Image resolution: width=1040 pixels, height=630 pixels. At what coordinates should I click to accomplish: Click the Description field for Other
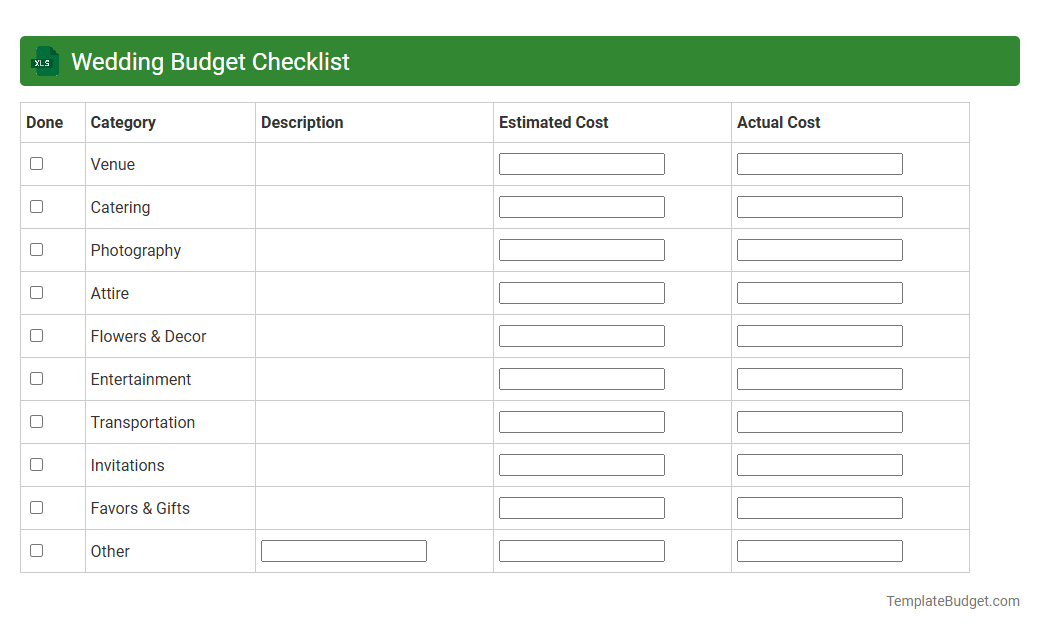pyautogui.click(x=343, y=550)
